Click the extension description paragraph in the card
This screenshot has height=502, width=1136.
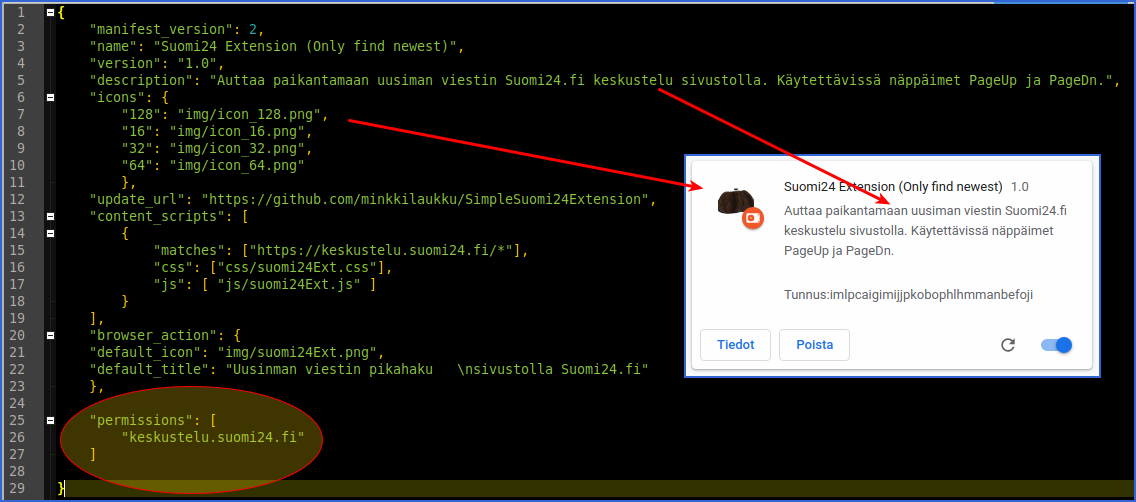pos(926,230)
